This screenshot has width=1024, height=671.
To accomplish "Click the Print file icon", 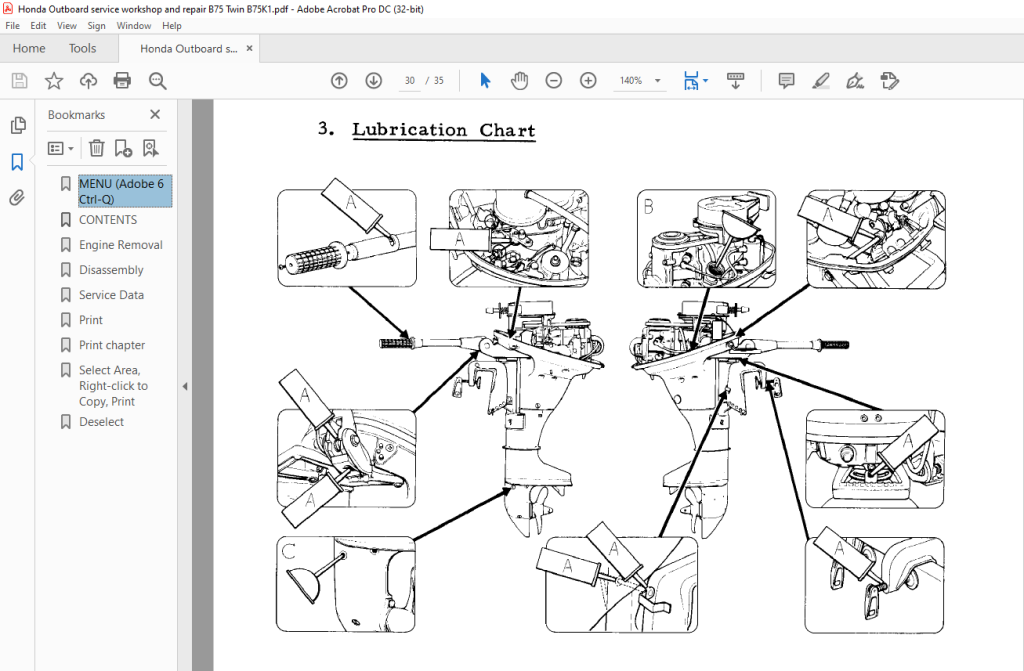I will click(x=122, y=81).
